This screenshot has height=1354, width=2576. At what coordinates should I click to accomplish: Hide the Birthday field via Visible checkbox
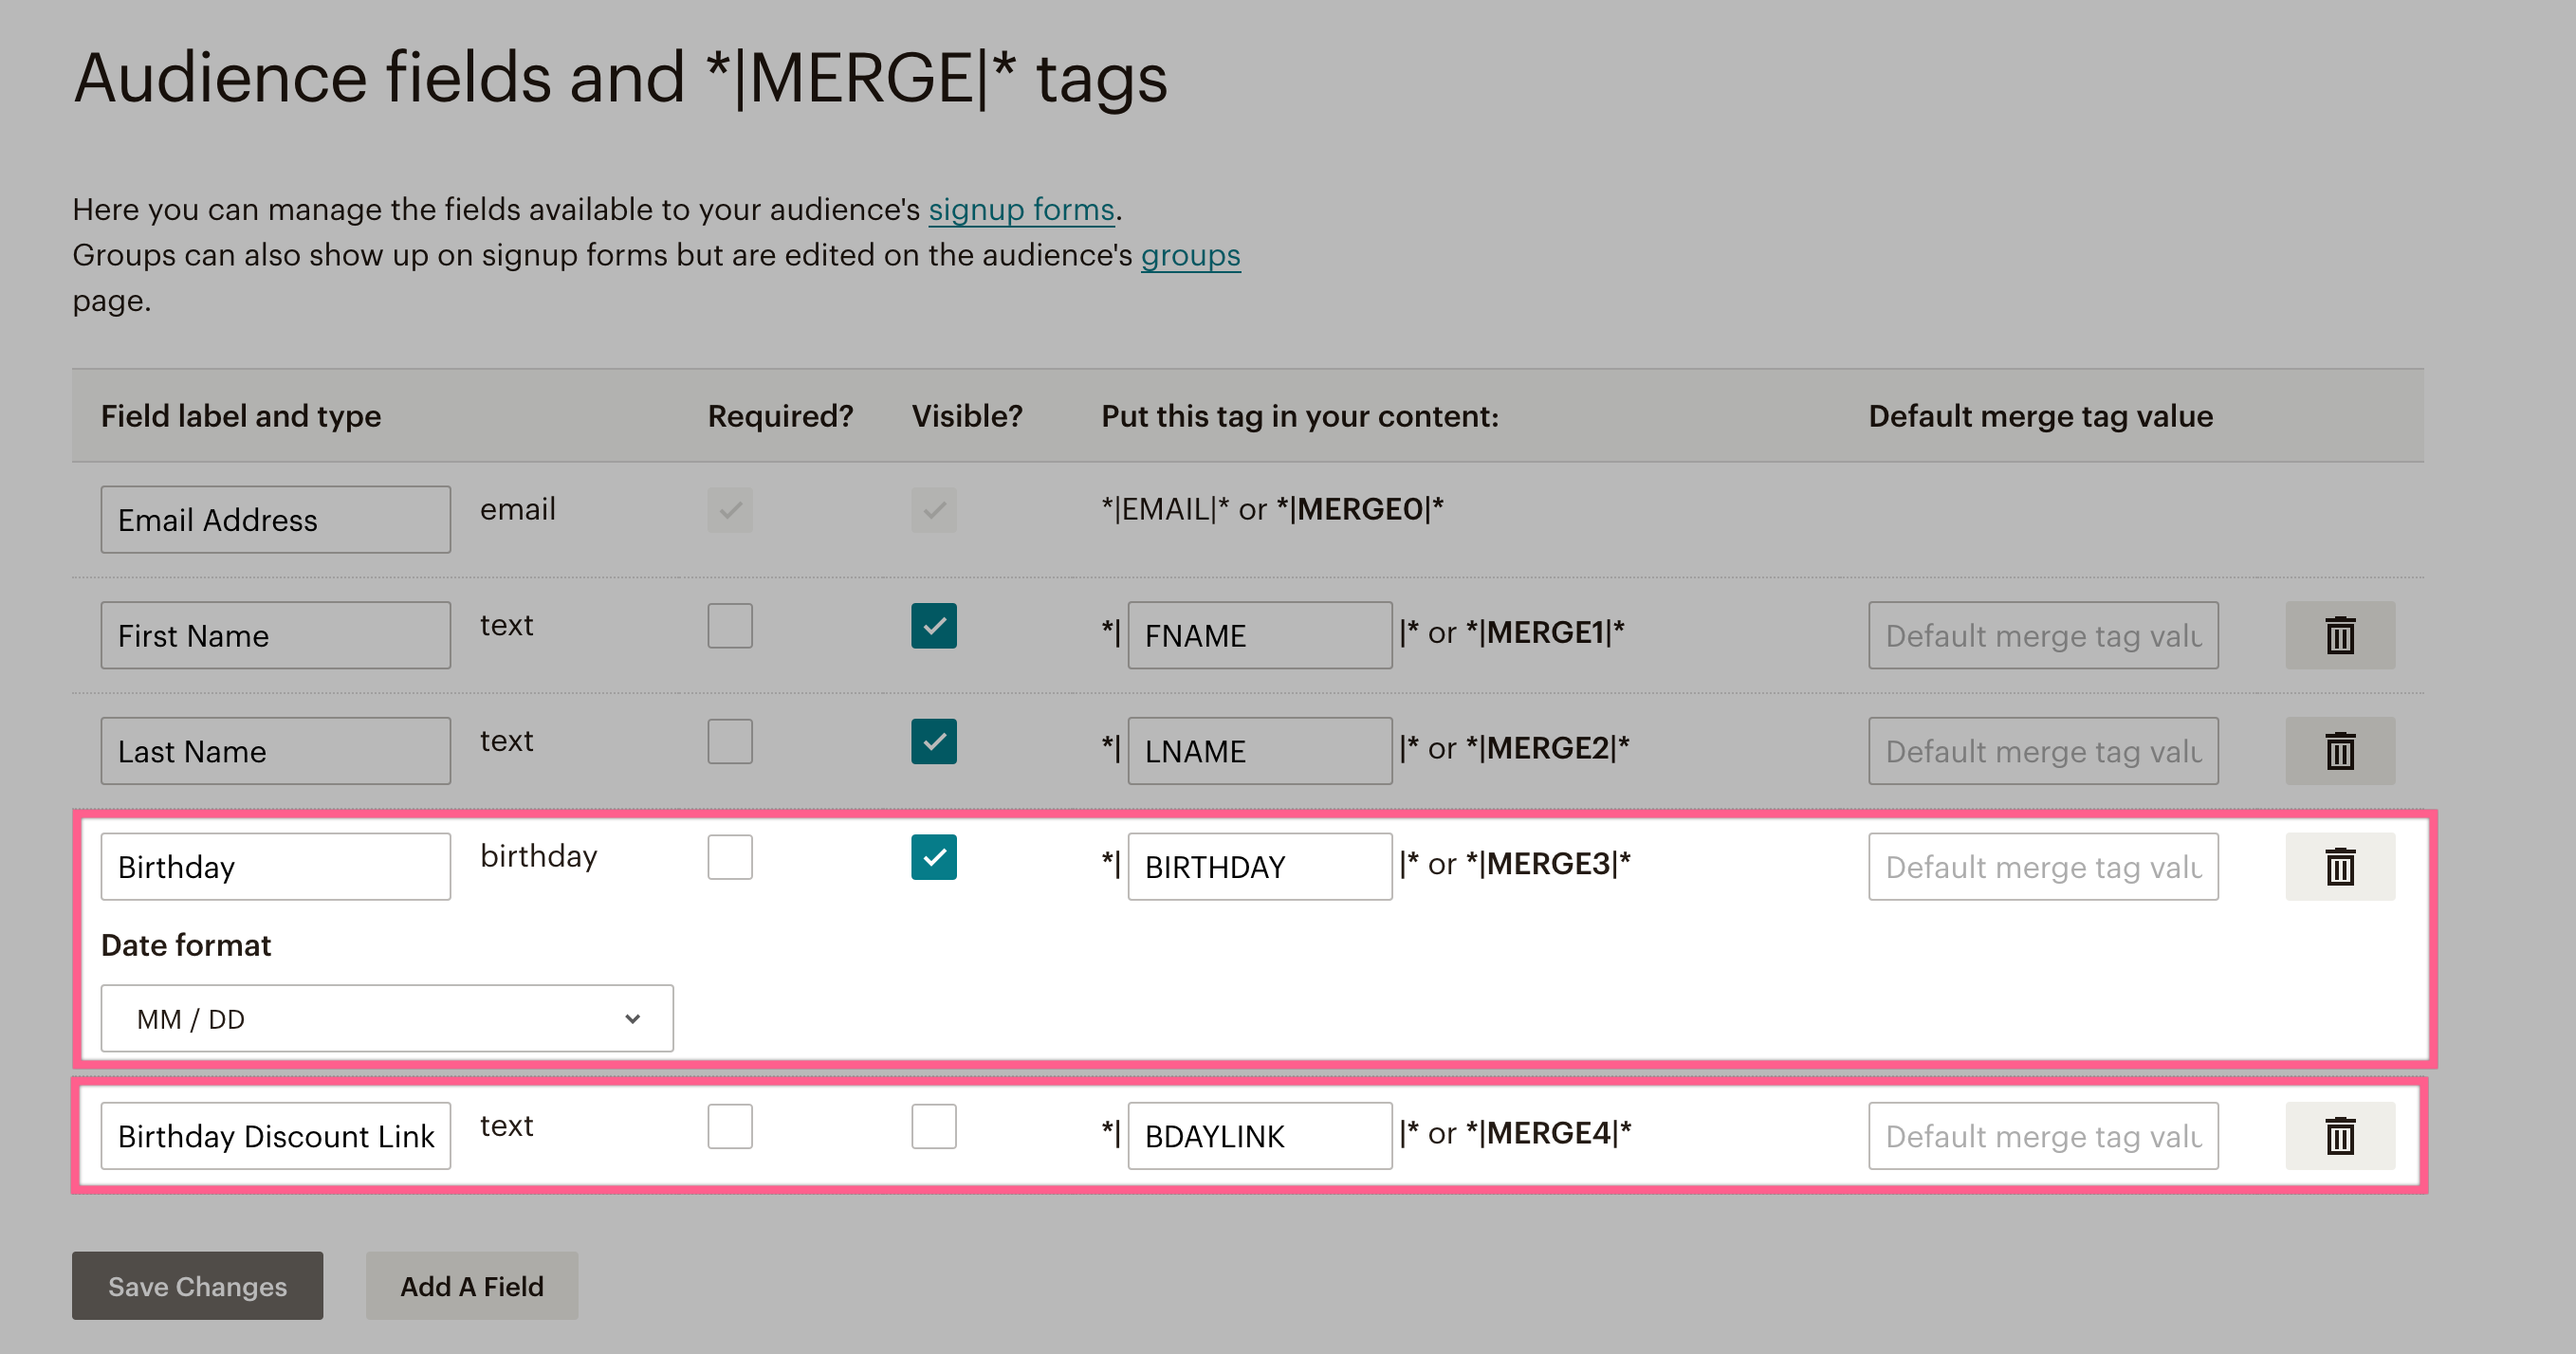pos(933,858)
